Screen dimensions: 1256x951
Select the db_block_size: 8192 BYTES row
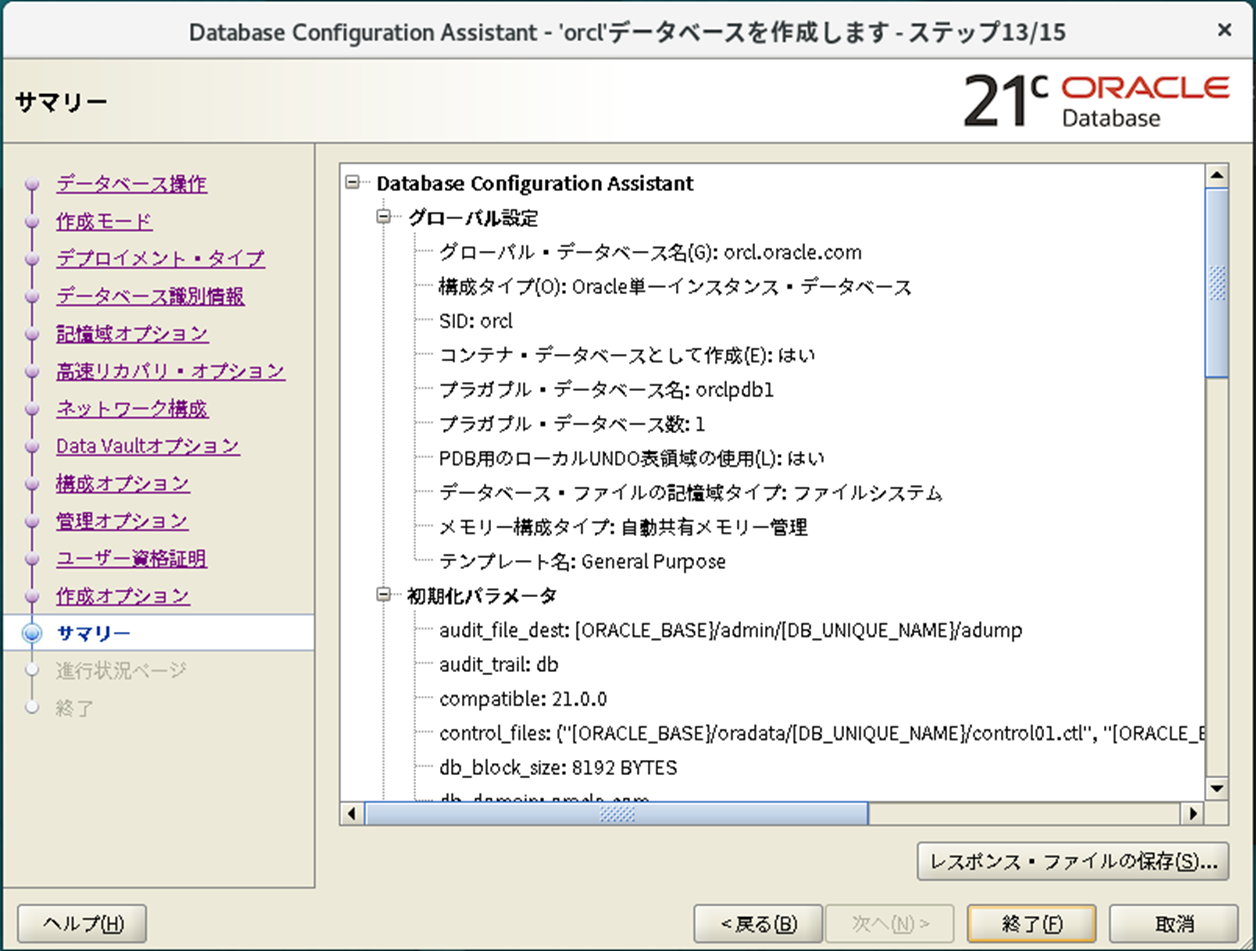(x=558, y=767)
